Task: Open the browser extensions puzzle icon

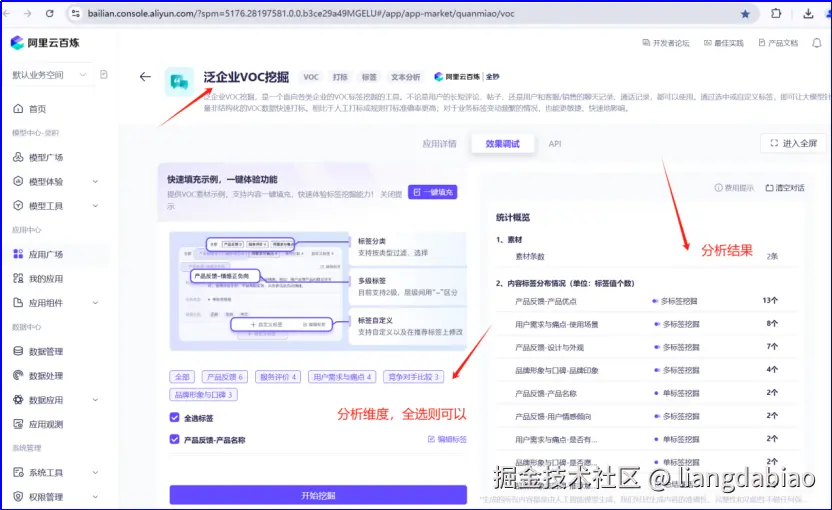Action: click(x=776, y=14)
